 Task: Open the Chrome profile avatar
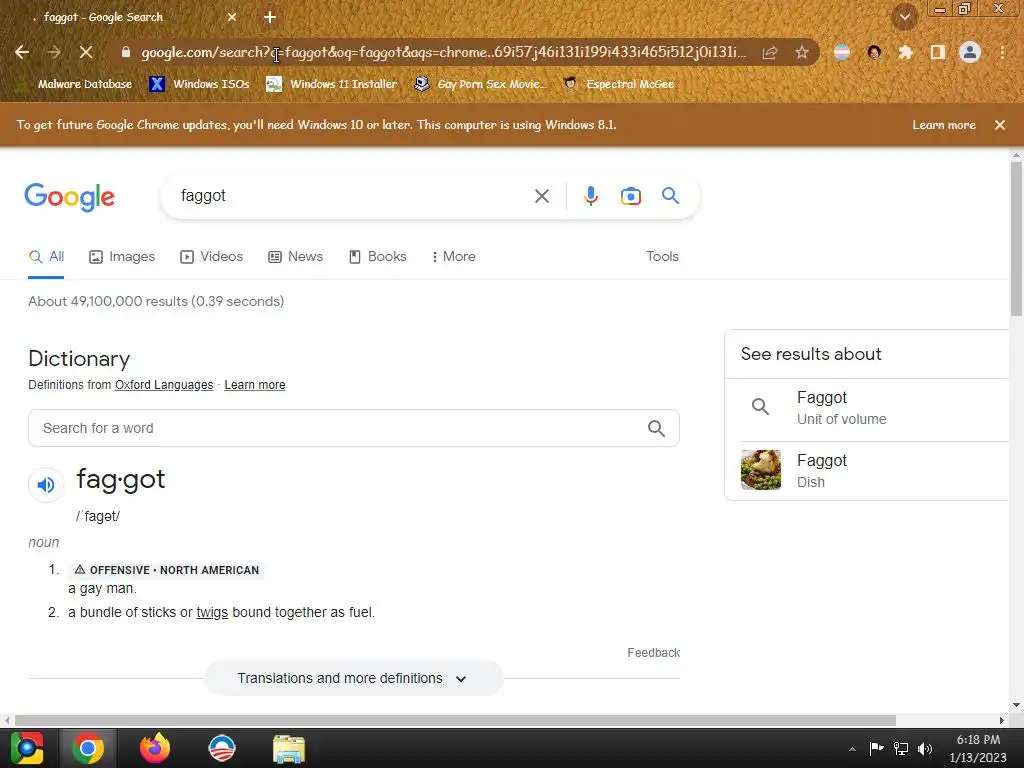pos(970,52)
